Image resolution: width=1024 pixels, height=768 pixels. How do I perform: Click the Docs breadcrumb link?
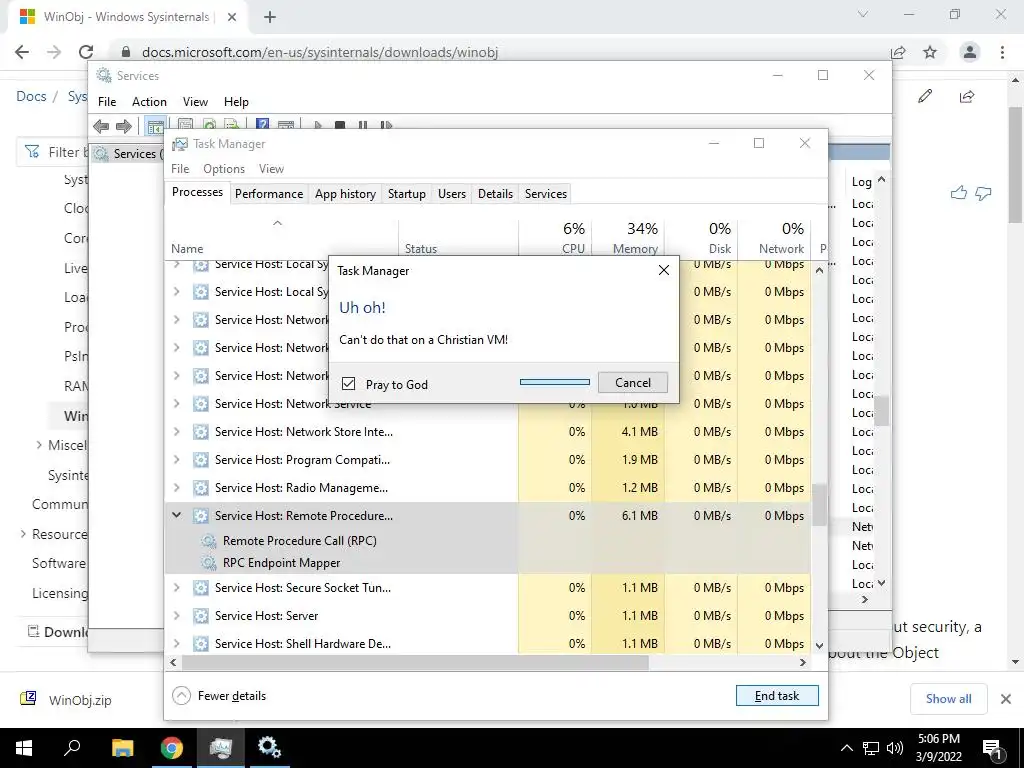pos(31,96)
